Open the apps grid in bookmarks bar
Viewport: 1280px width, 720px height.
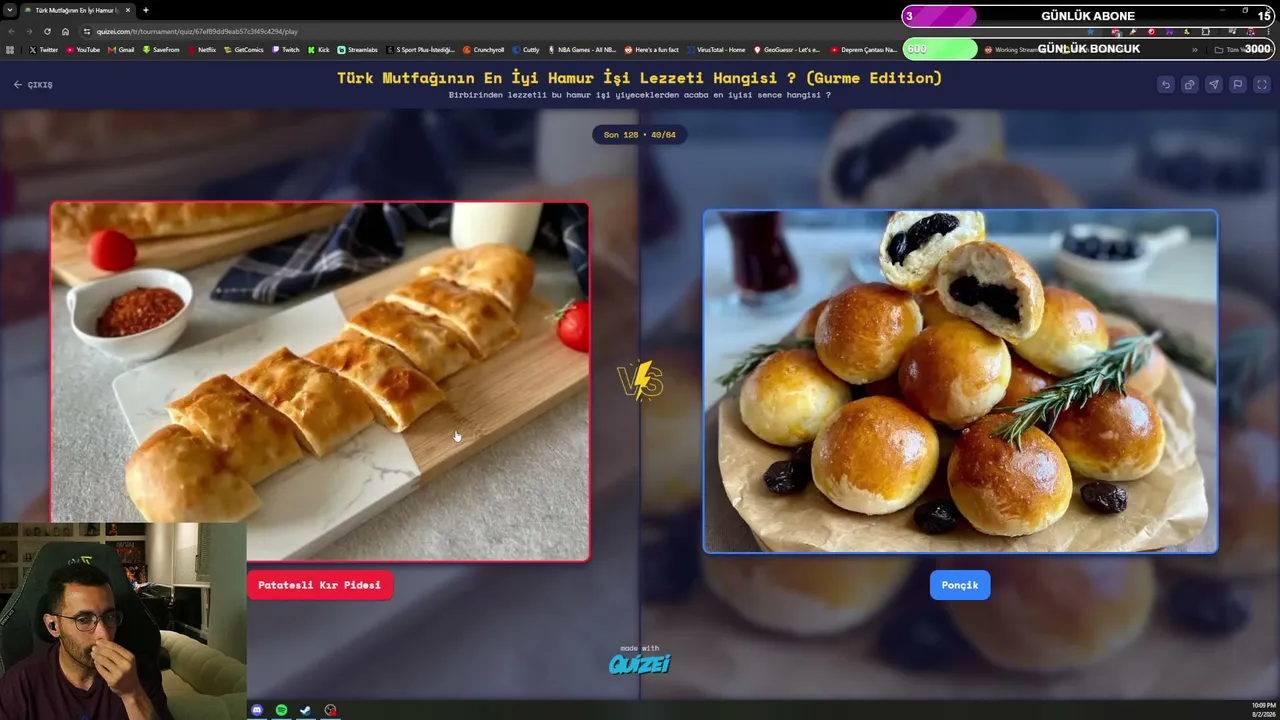pos(11,49)
